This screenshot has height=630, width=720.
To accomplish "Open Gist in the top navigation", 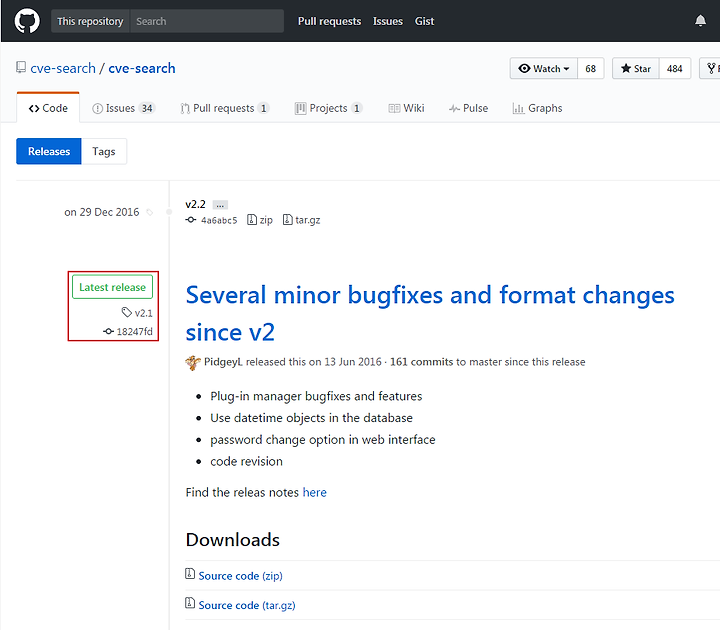I will (424, 21).
